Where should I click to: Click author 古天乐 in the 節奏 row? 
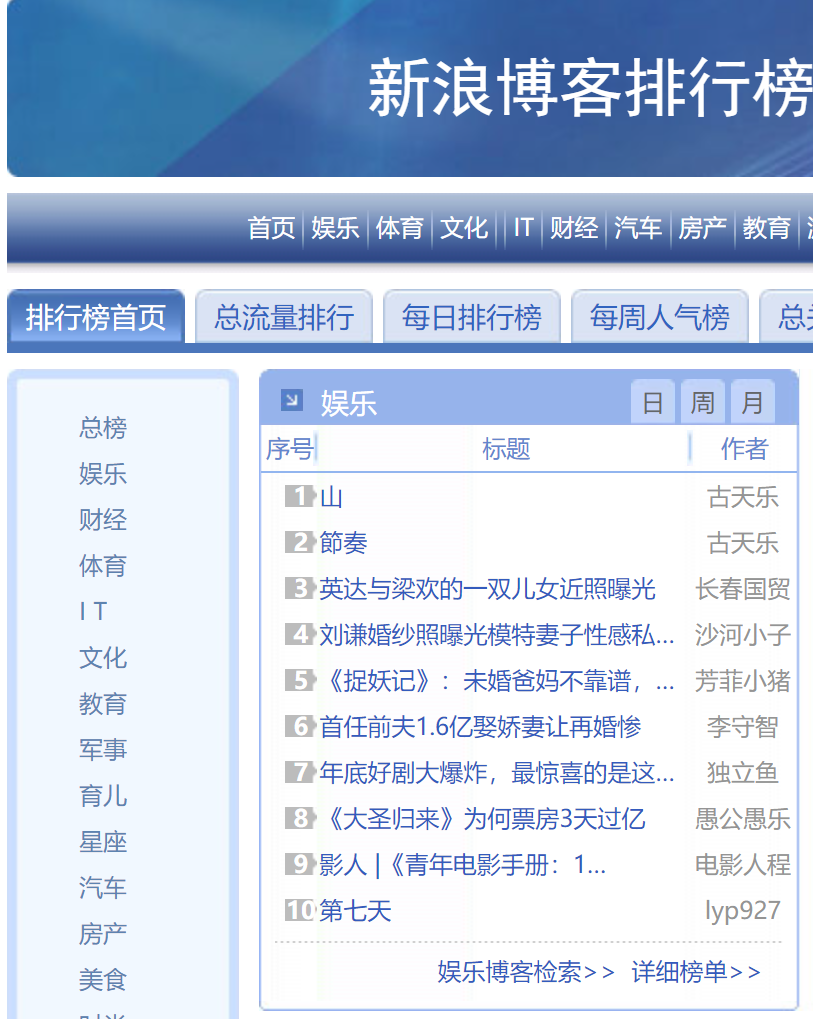[x=743, y=543]
